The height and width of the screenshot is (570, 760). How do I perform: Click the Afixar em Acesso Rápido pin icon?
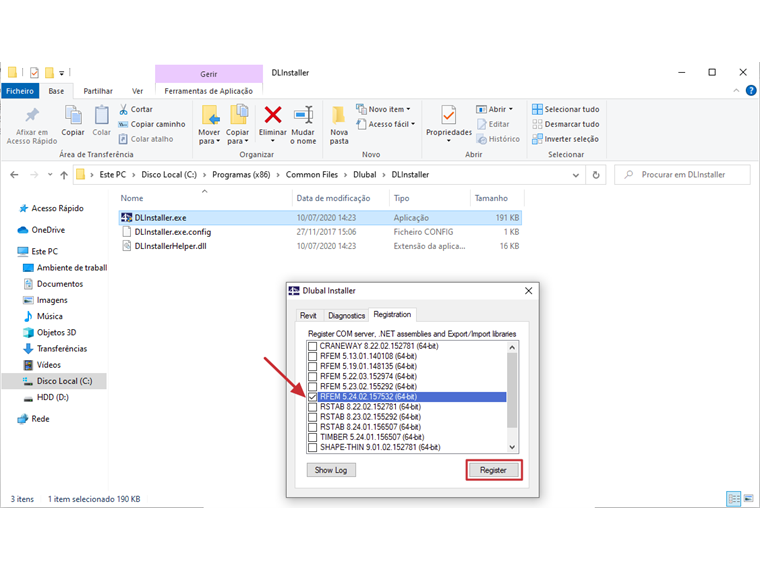pos(32,115)
